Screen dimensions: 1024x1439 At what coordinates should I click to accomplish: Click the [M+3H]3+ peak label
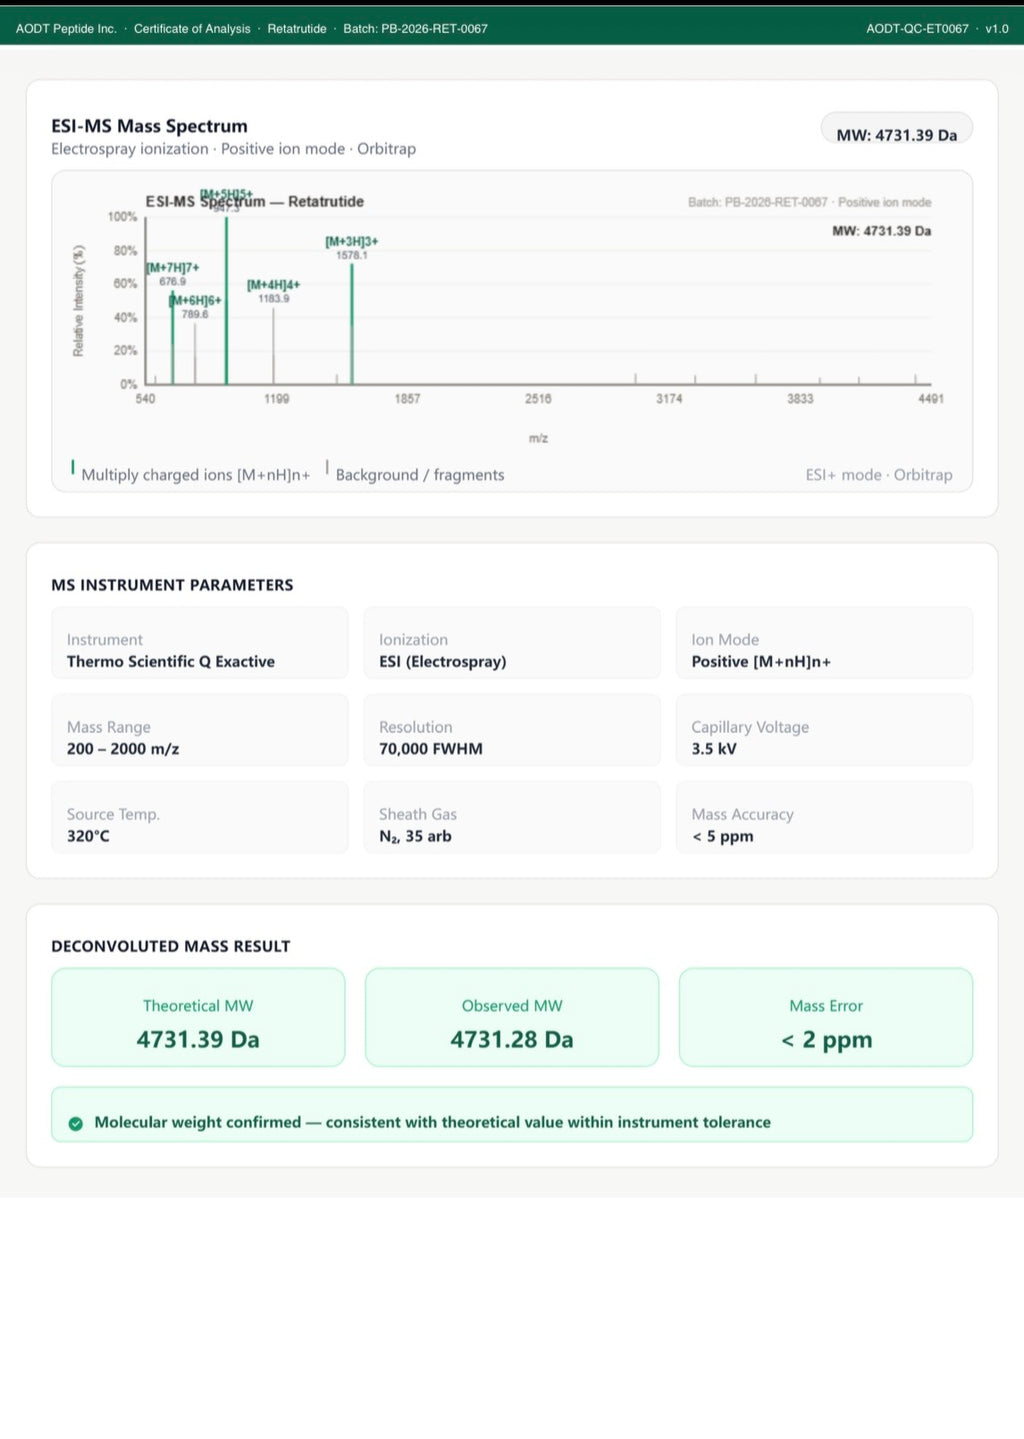coord(352,242)
